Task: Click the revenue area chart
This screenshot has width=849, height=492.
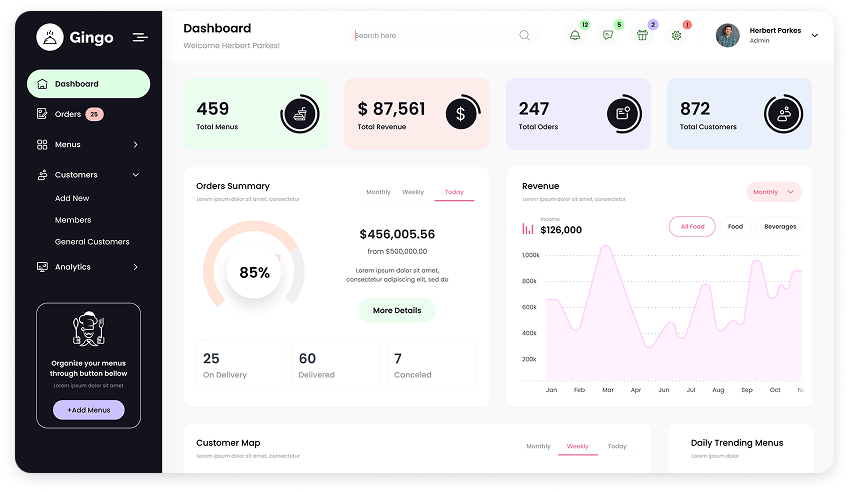Action: (674, 313)
